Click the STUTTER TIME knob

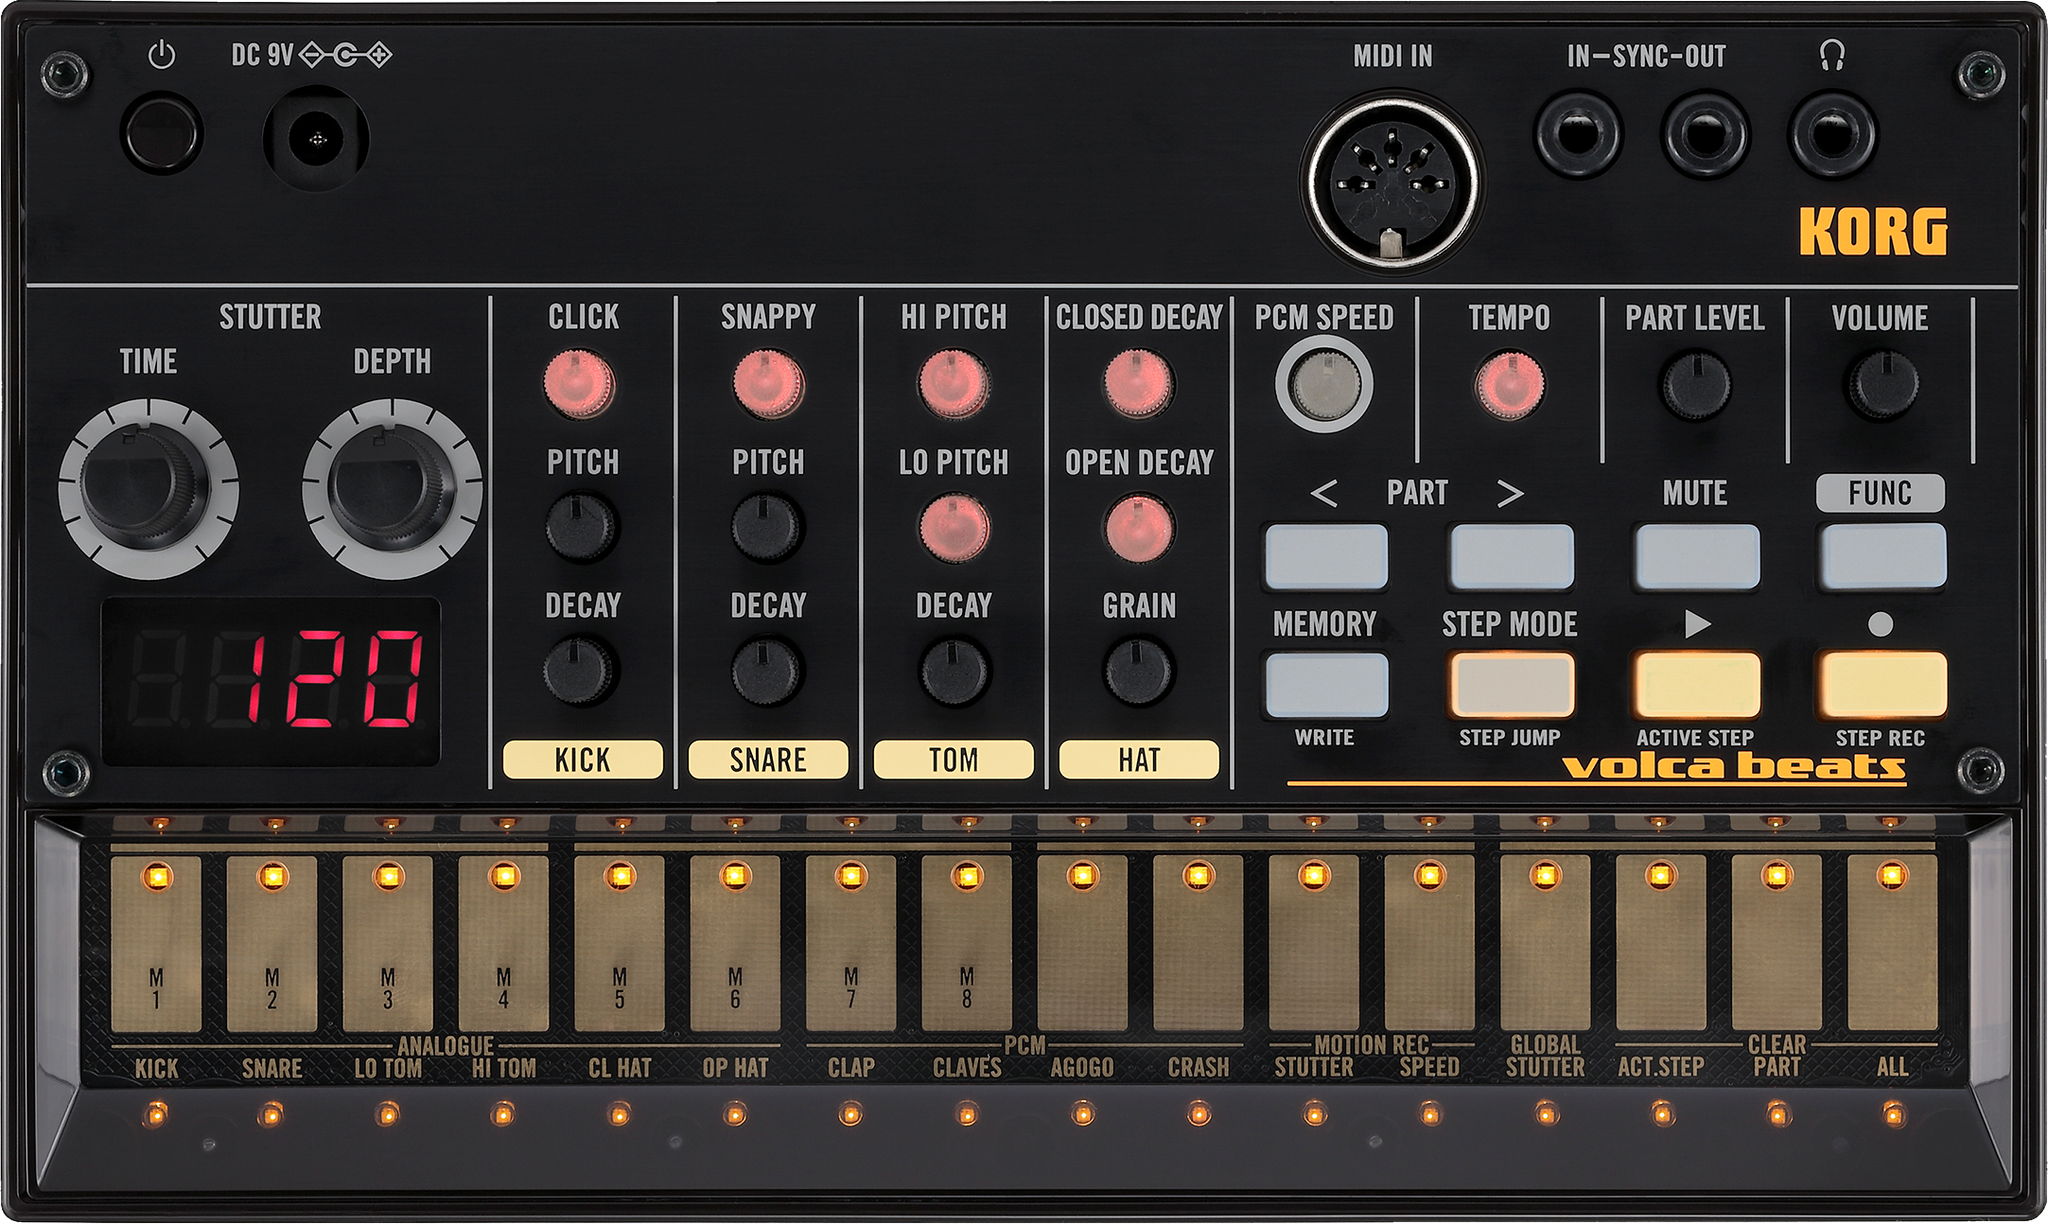147,487
